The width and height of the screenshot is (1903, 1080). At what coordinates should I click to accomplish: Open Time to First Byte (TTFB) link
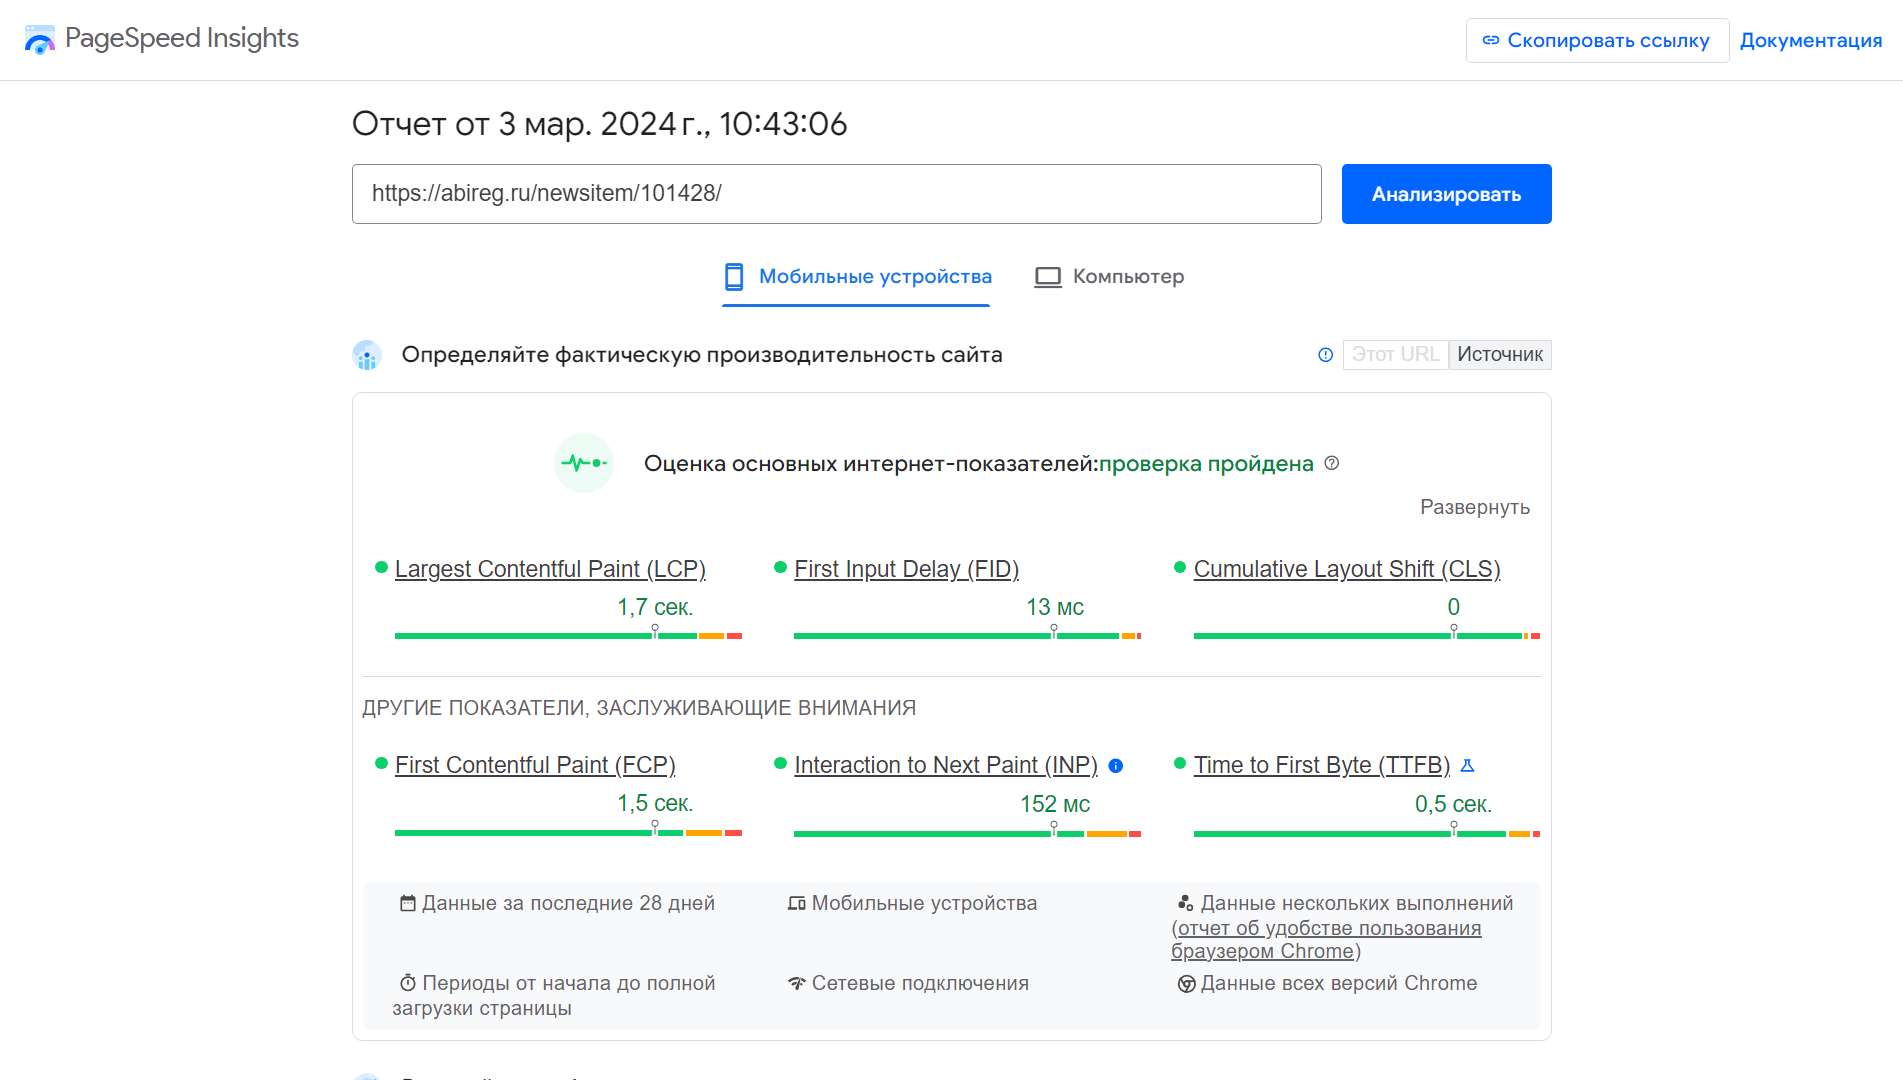(x=1321, y=765)
